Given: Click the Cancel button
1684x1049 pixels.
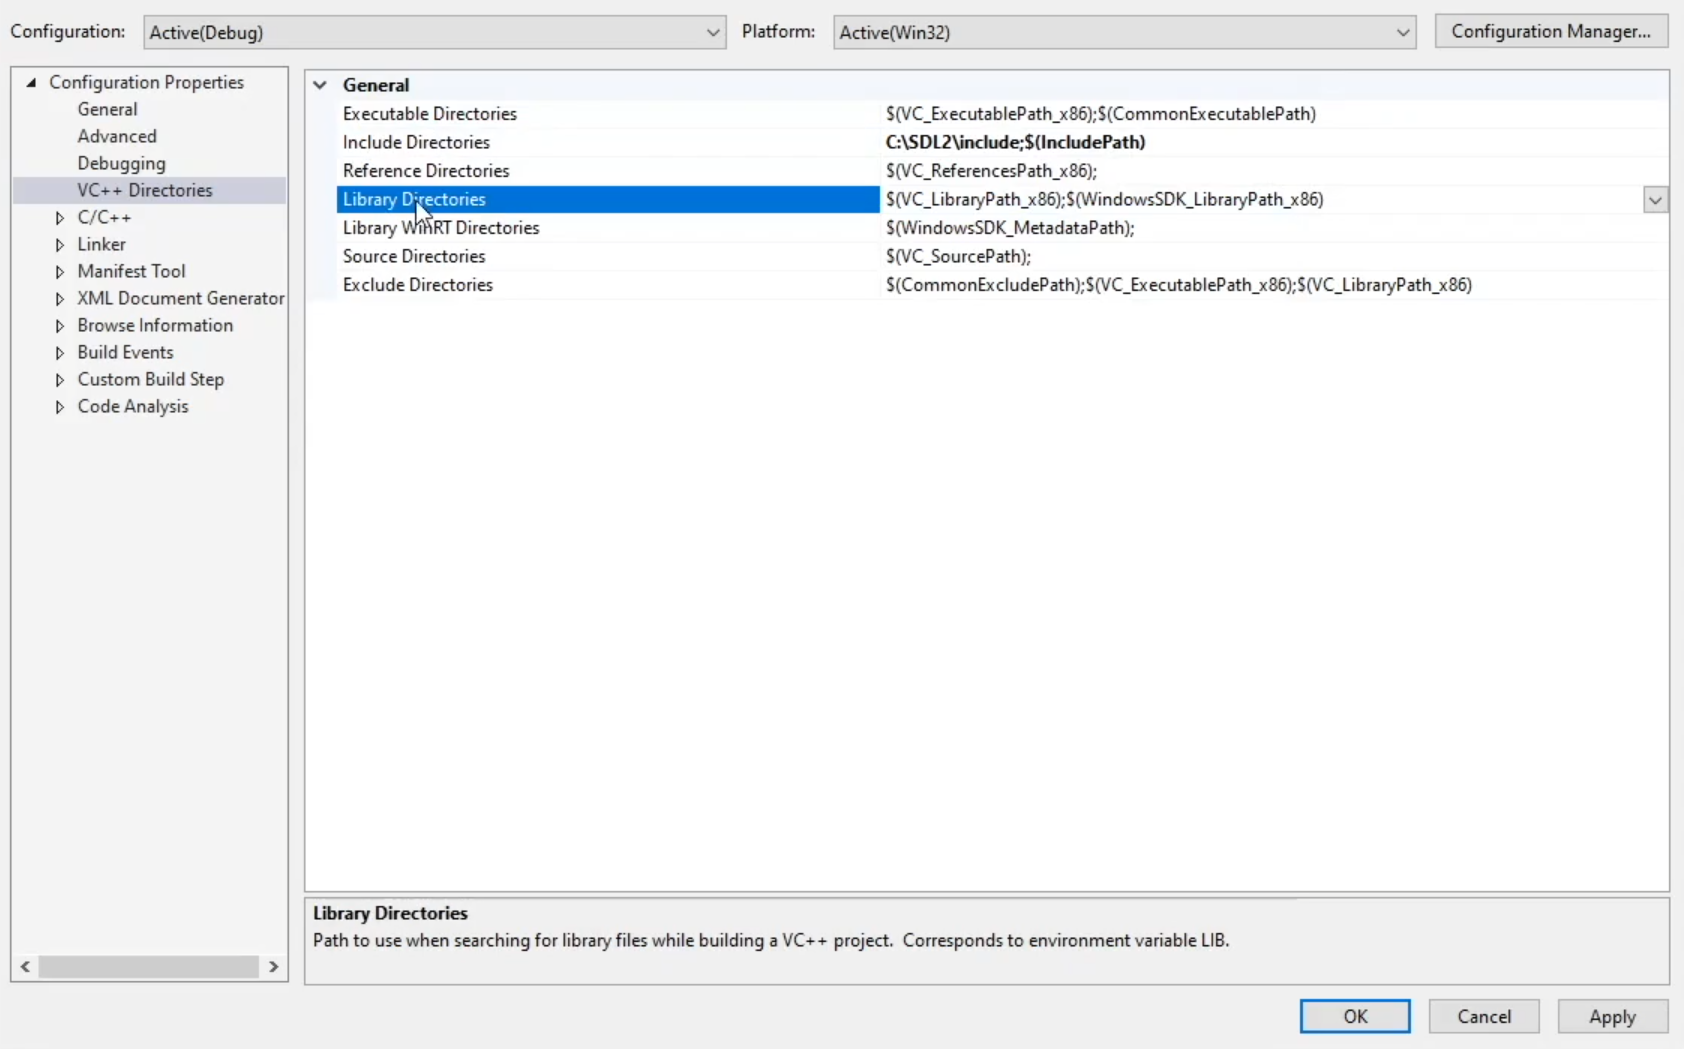Looking at the screenshot, I should tap(1484, 1016).
